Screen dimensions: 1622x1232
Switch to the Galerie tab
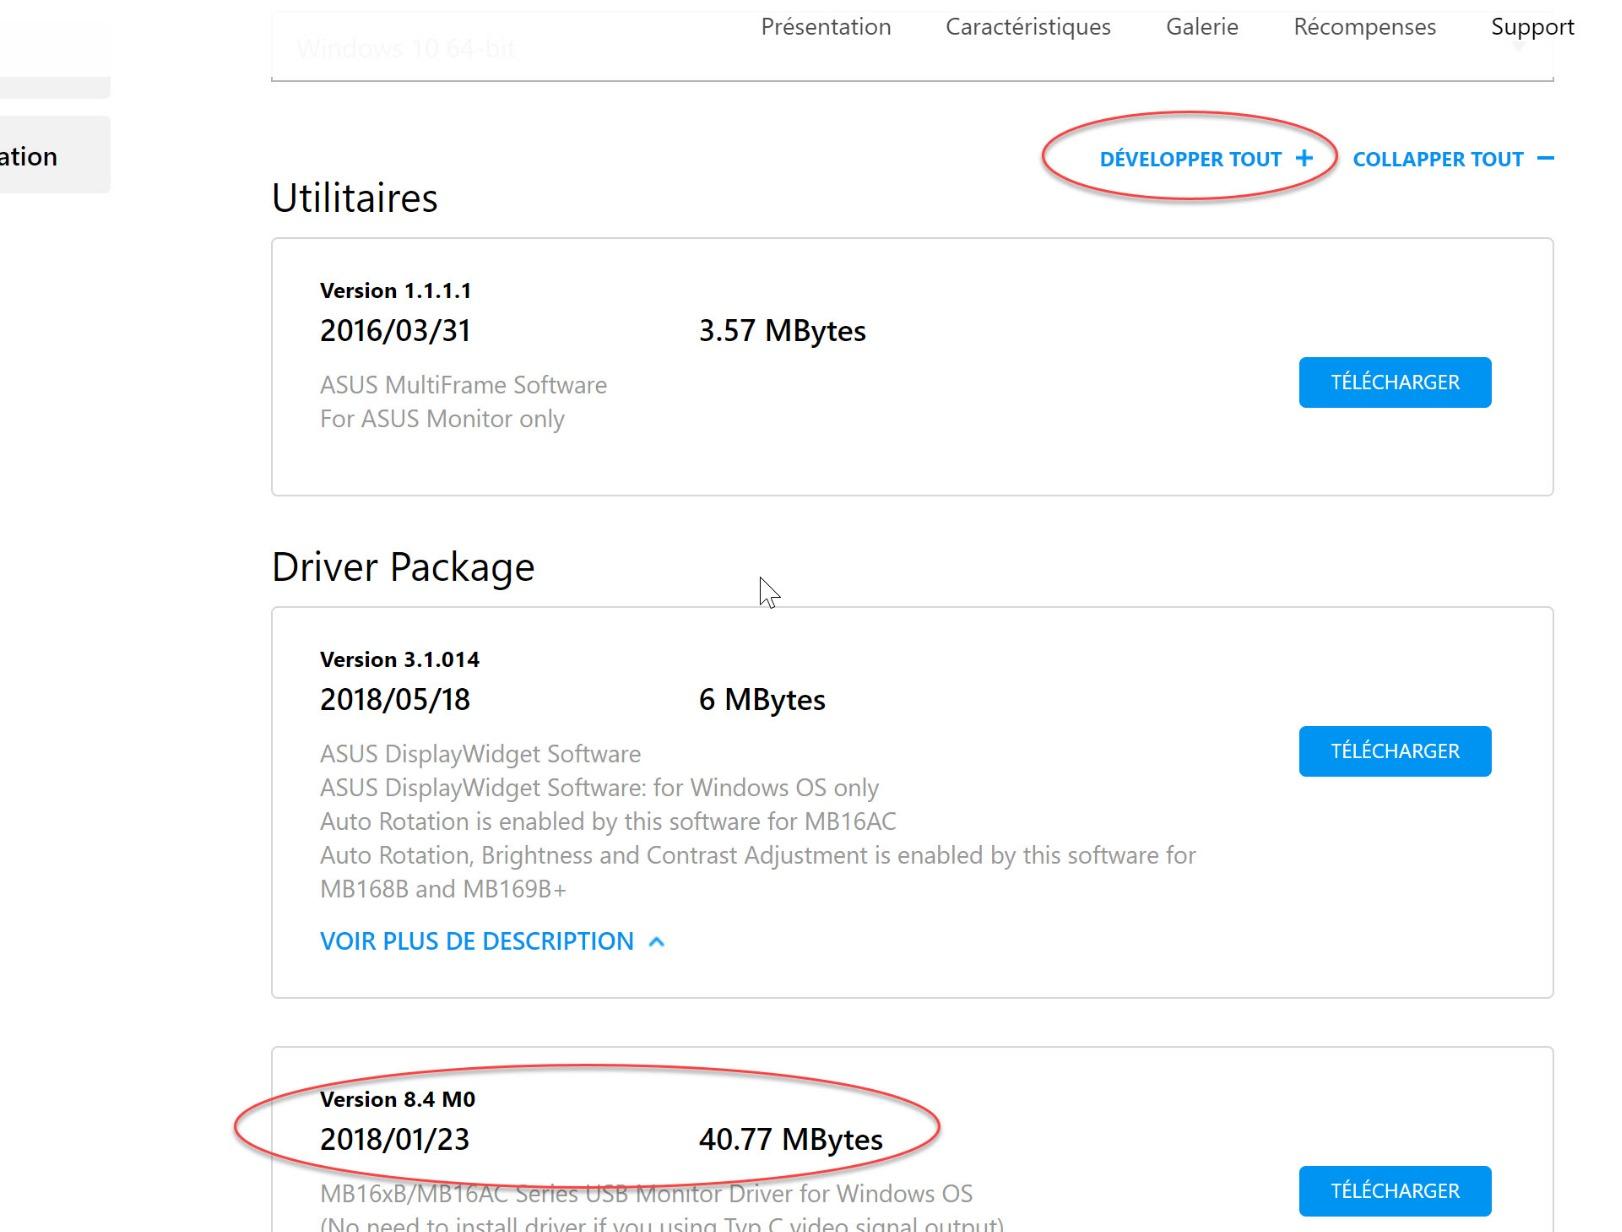[1202, 27]
